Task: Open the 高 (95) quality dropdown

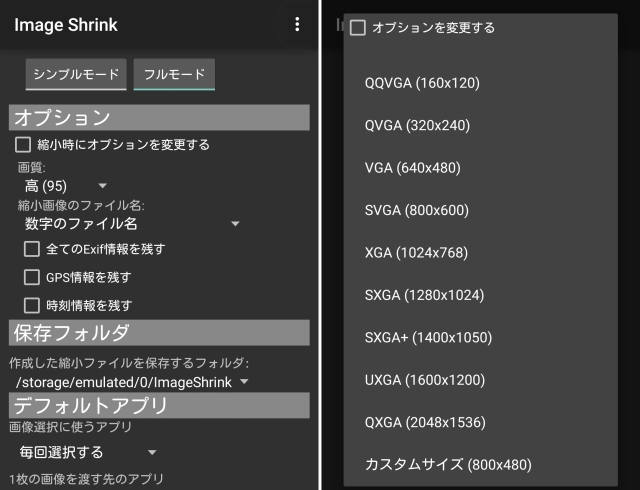Action: pos(65,186)
